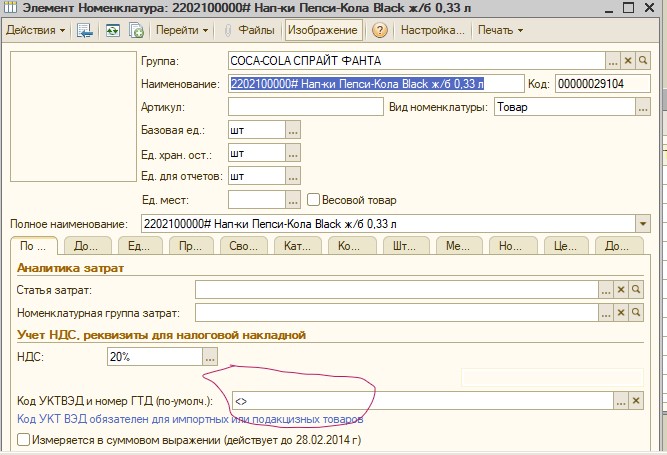Open Вид номенклатуры selection button
The height and width of the screenshot is (455, 667).
pos(643,107)
